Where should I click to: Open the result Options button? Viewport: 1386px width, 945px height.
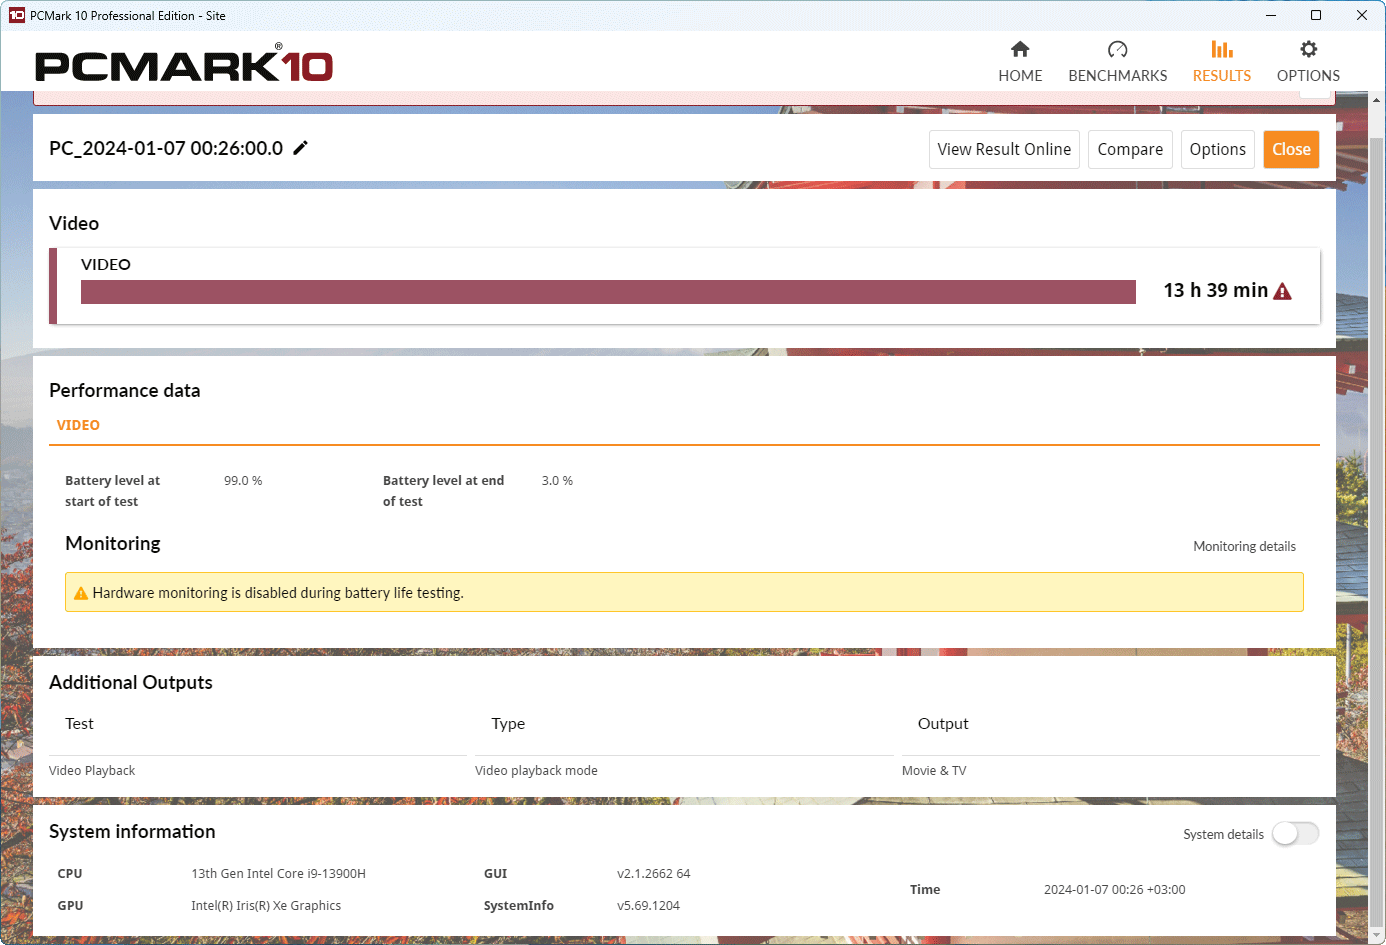1217,149
